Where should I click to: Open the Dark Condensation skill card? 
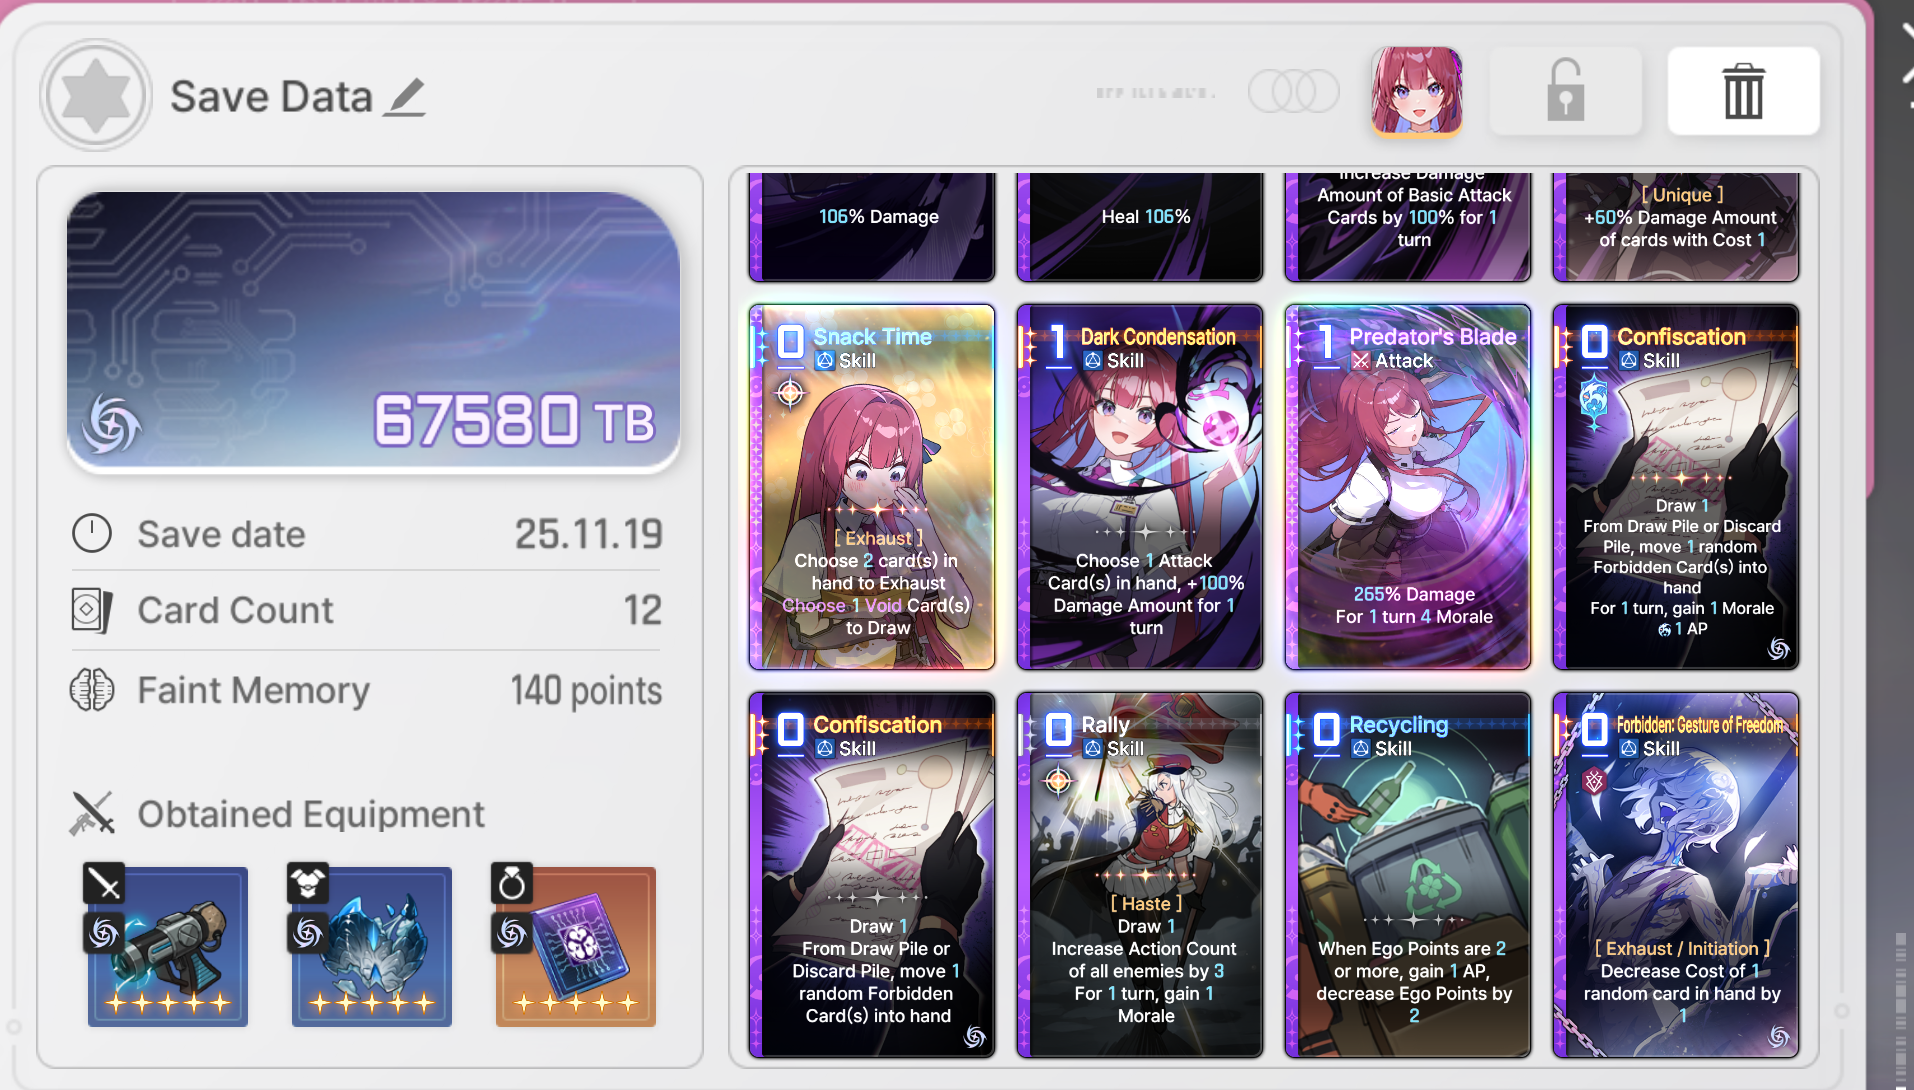click(1140, 487)
